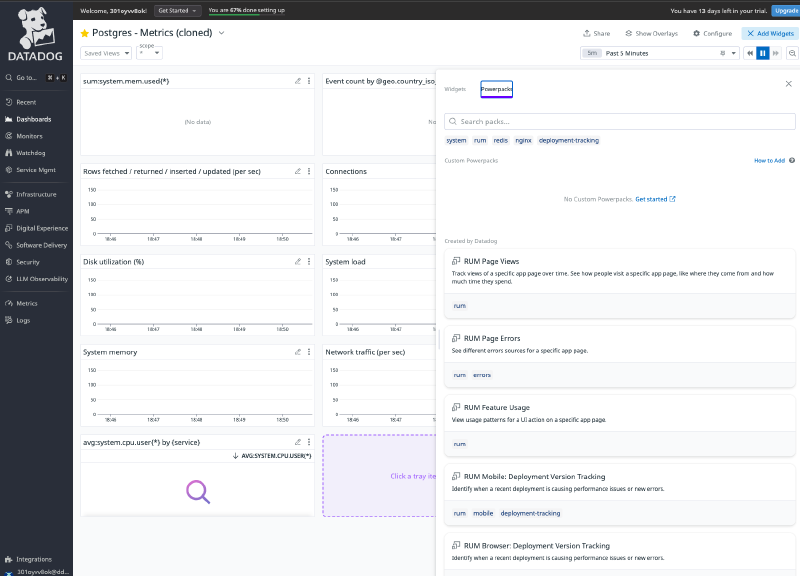Click the search zoom icon on the dashboard

791,53
